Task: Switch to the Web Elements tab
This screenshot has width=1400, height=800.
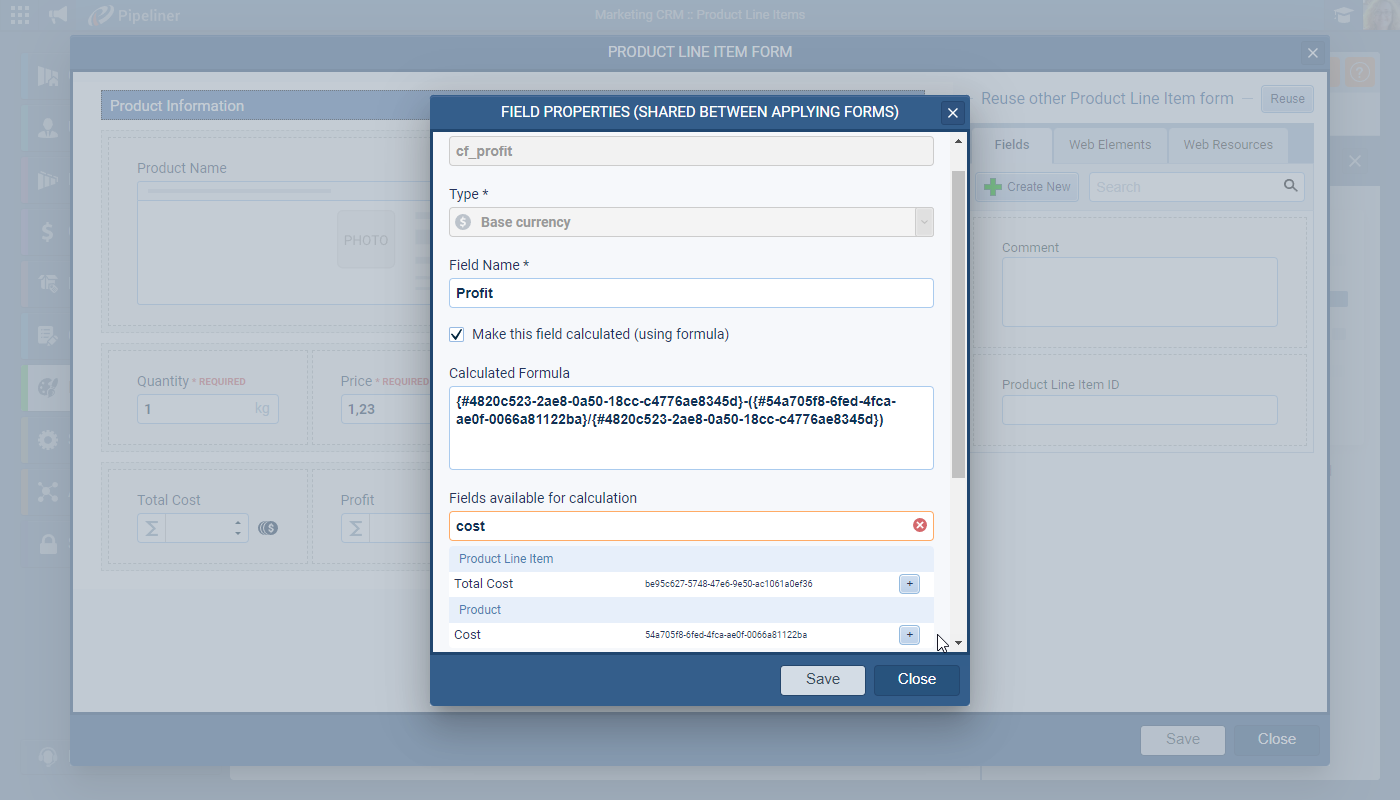Action: pos(1110,145)
